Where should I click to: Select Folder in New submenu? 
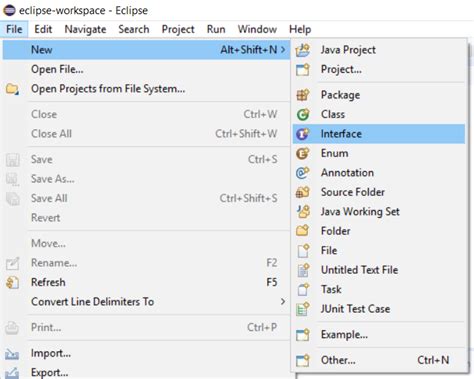click(379, 231)
